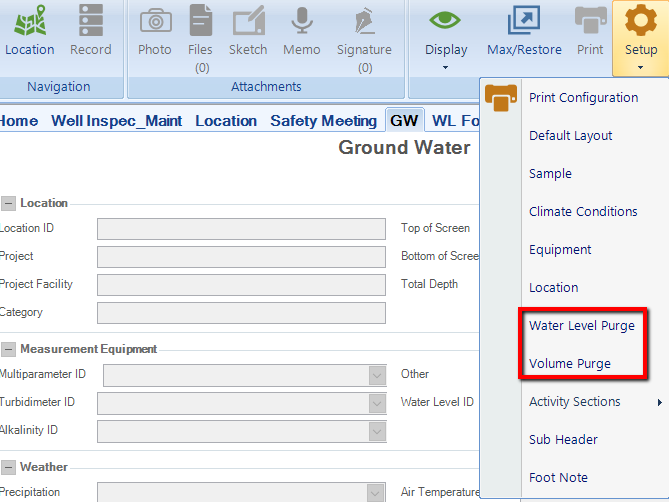669x502 pixels.
Task: Choose Equipment from Setup menu
Action: (560, 250)
